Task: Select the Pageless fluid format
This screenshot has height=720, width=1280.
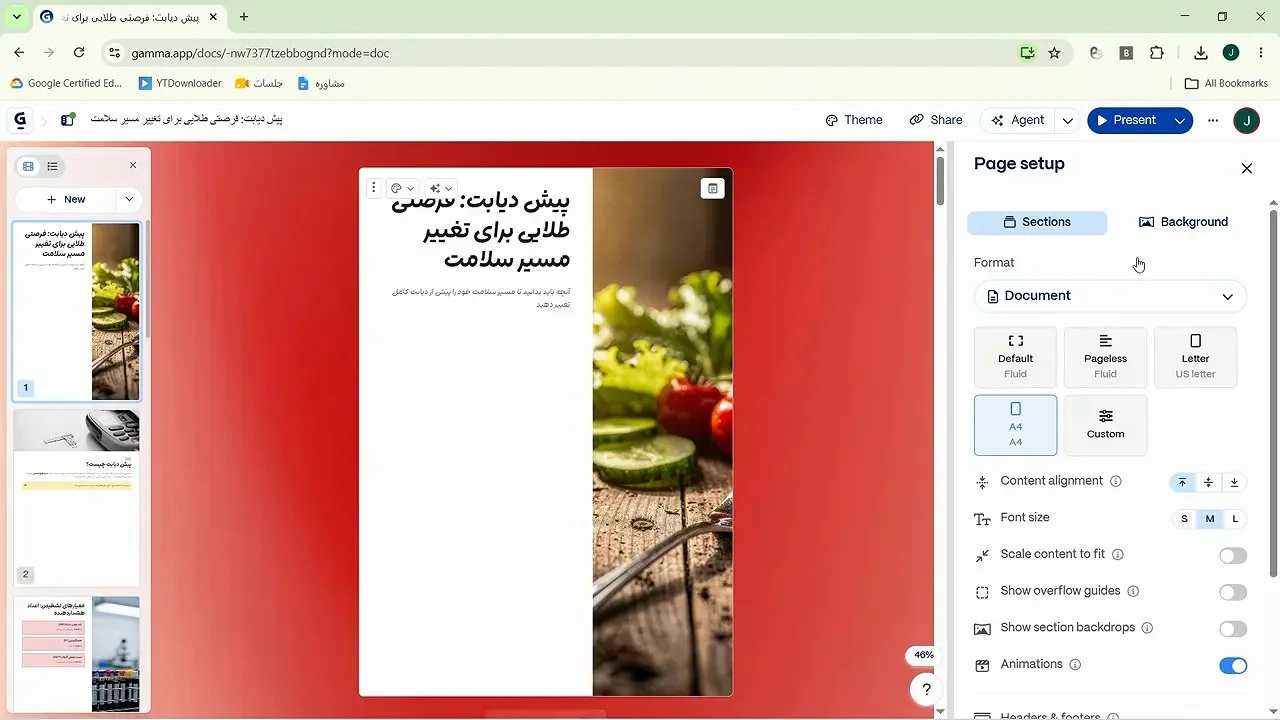Action: point(1105,357)
